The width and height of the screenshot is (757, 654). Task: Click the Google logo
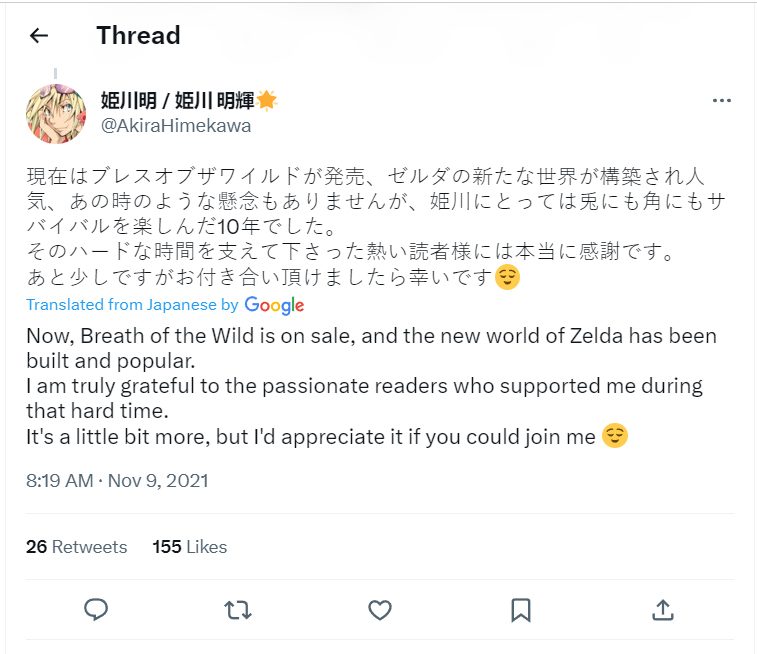(x=274, y=305)
